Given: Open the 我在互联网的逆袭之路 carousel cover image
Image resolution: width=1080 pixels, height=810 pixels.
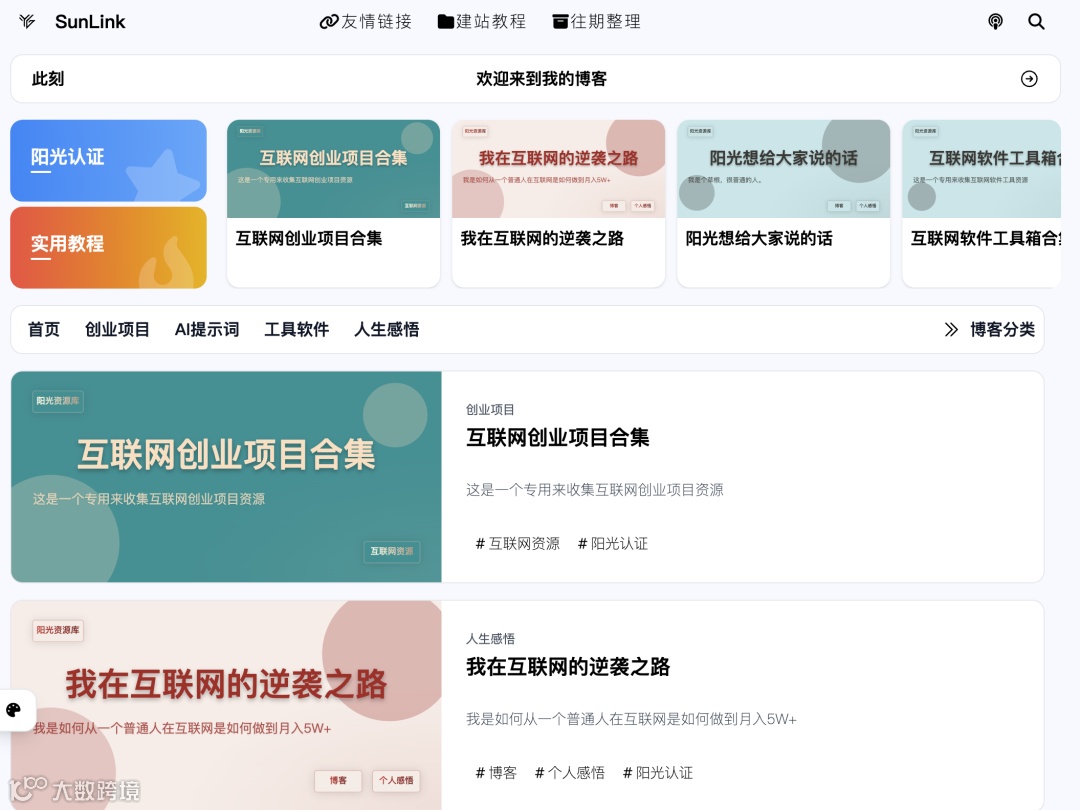Looking at the screenshot, I should (559, 169).
